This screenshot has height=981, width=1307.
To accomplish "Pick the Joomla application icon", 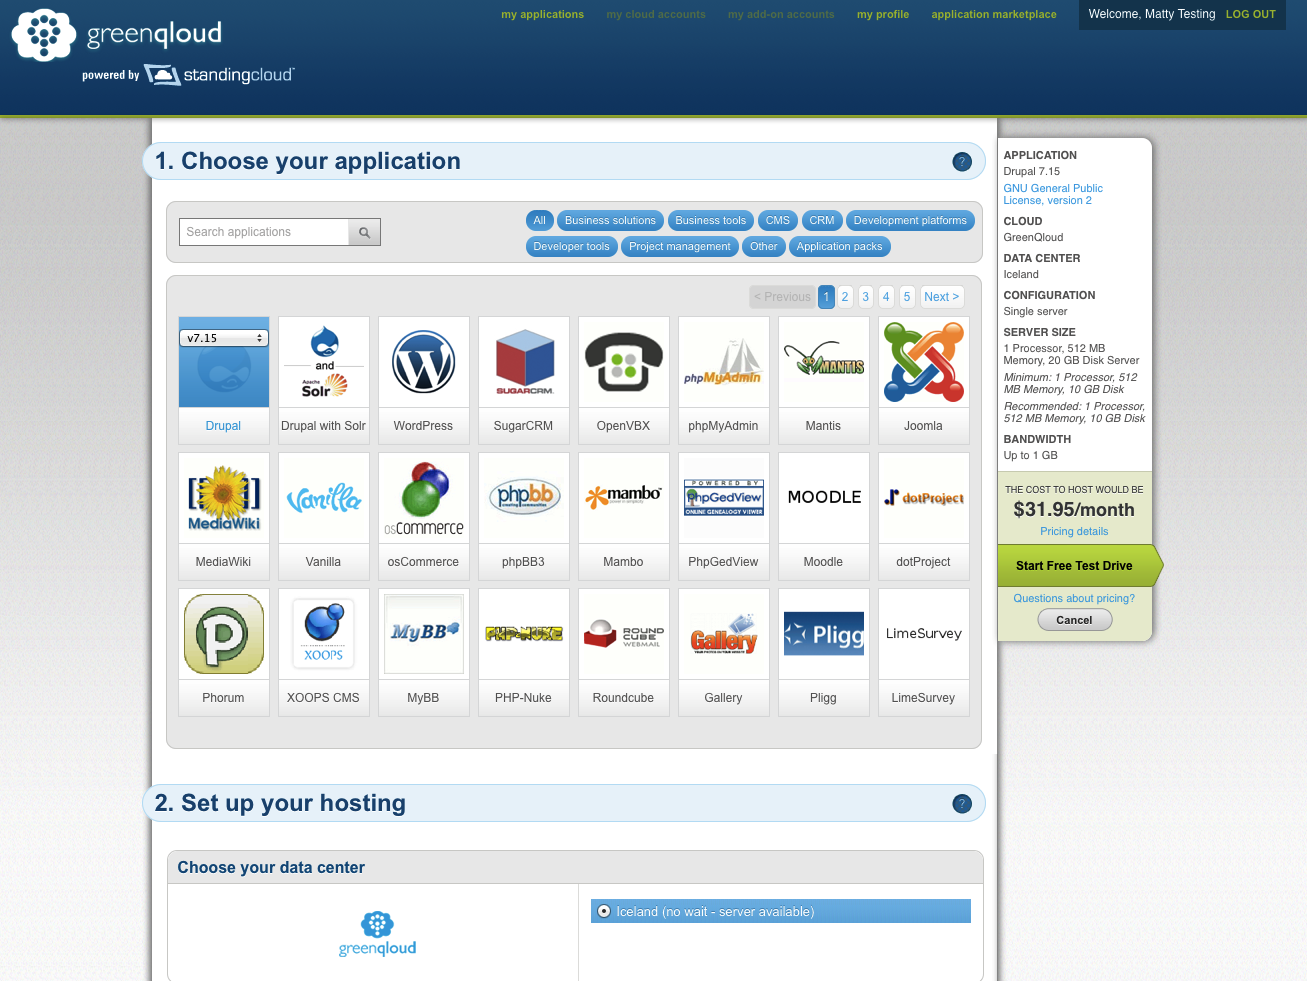I will pyautogui.click(x=924, y=362).
